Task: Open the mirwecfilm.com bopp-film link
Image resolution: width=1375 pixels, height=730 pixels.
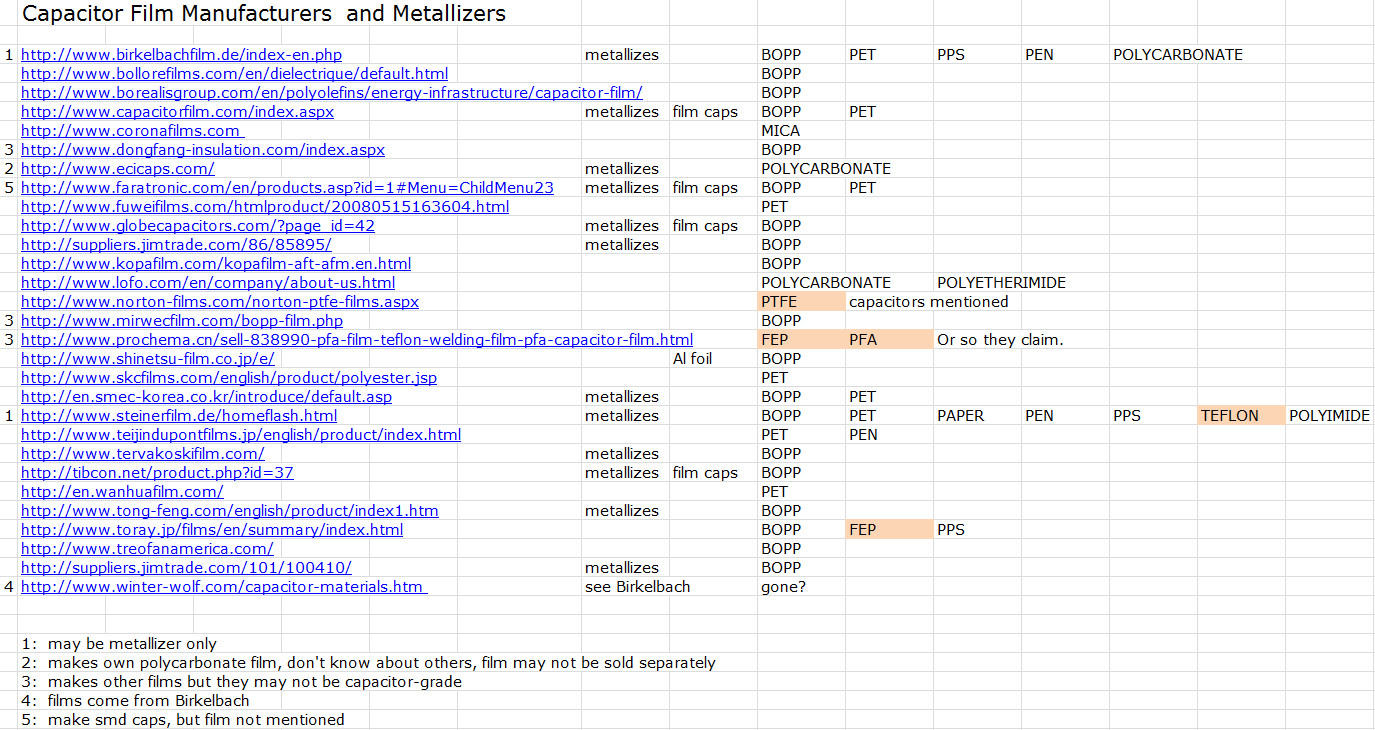Action: [182, 321]
